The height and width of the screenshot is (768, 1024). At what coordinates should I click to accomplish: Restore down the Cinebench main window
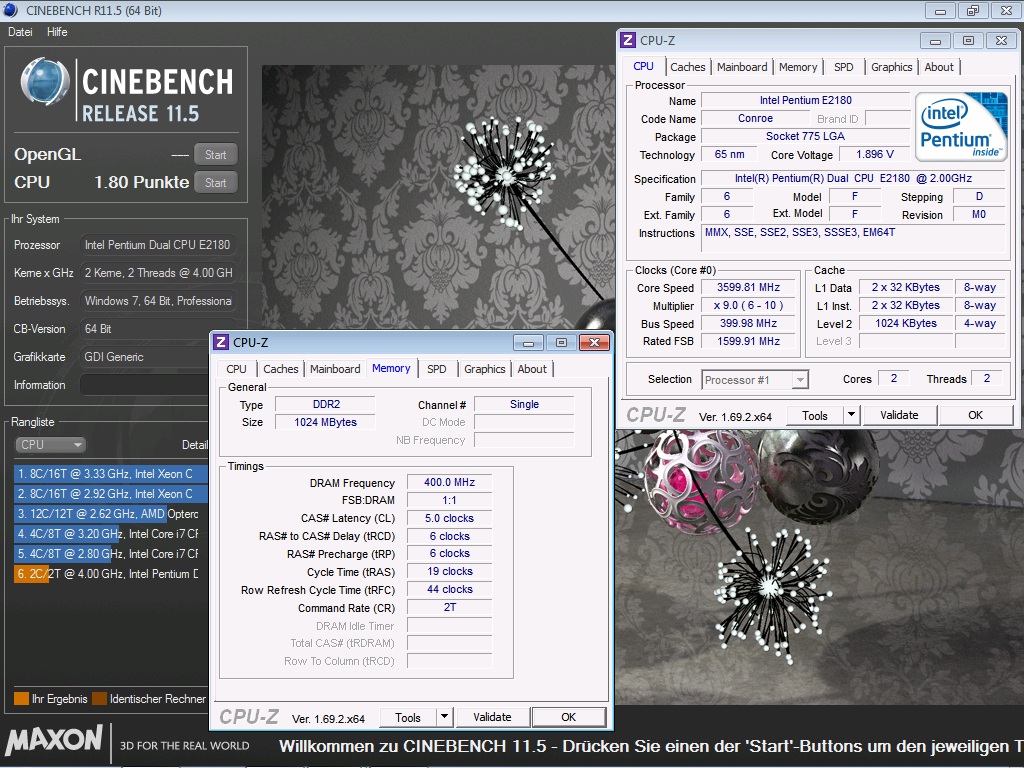tap(973, 10)
